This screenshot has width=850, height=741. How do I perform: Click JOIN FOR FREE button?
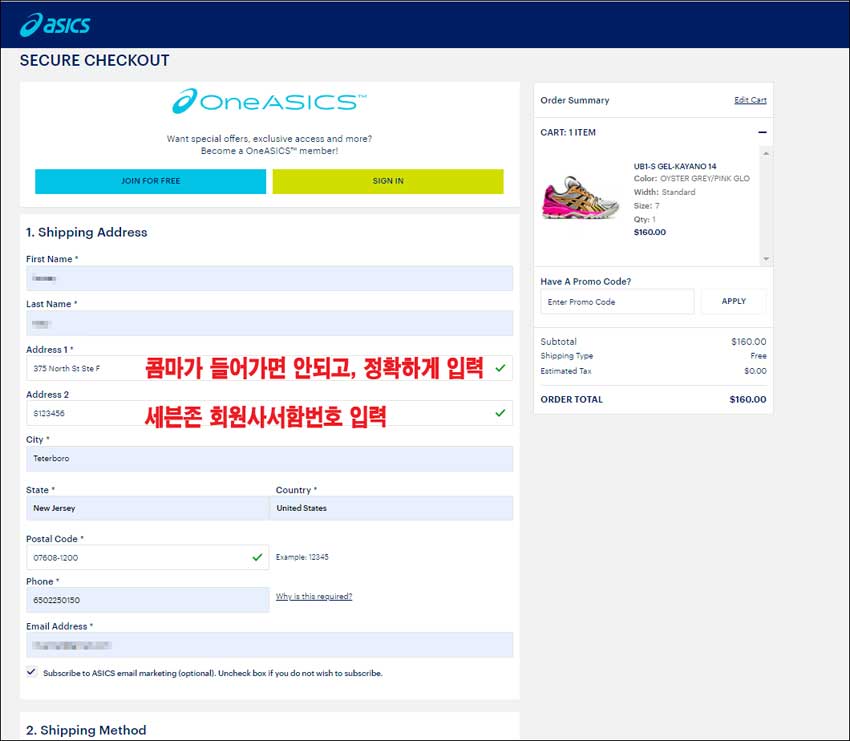click(x=151, y=181)
